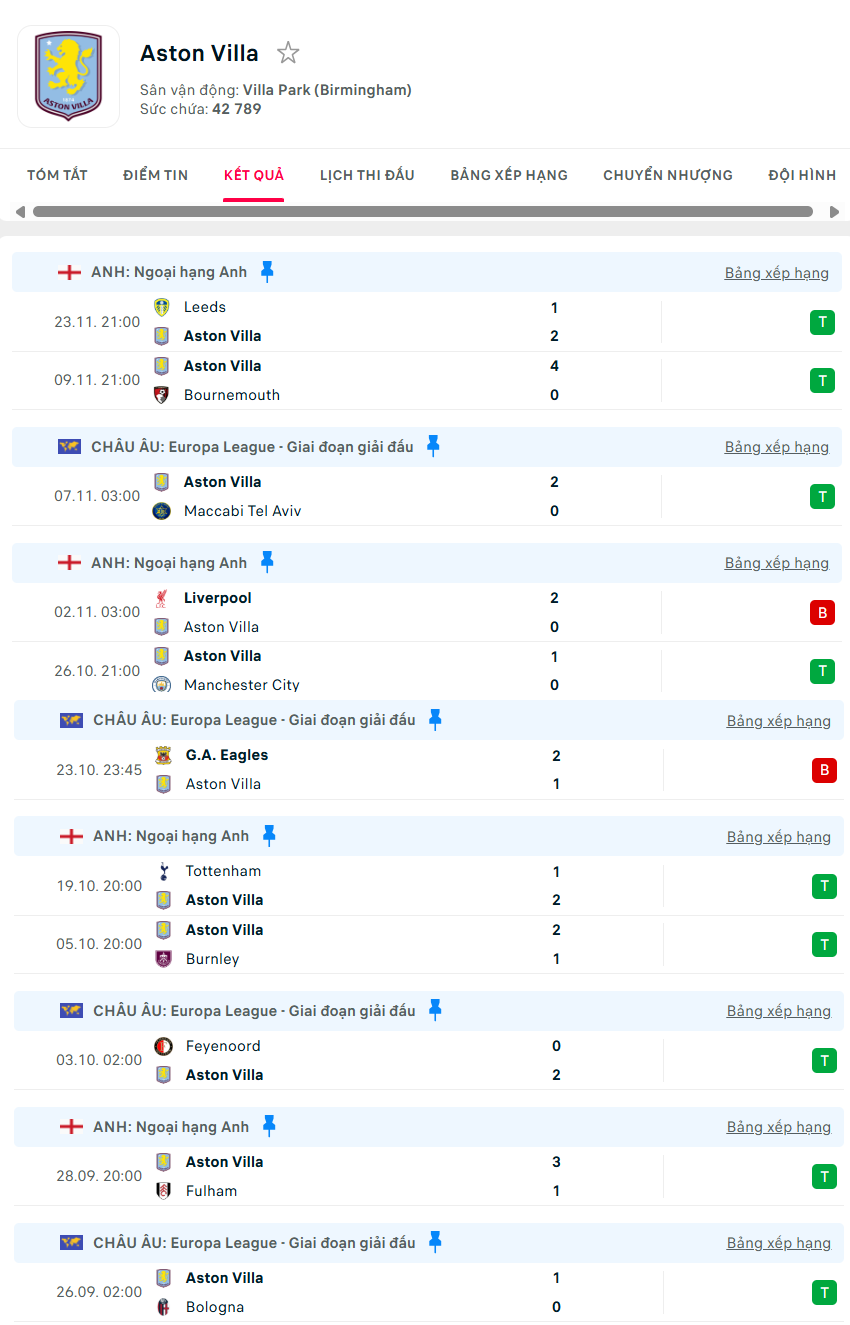Image resolution: width=850 pixels, height=1325 pixels.
Task: Toggle pin on first Ngoại hạng Anh header
Action: (x=267, y=271)
